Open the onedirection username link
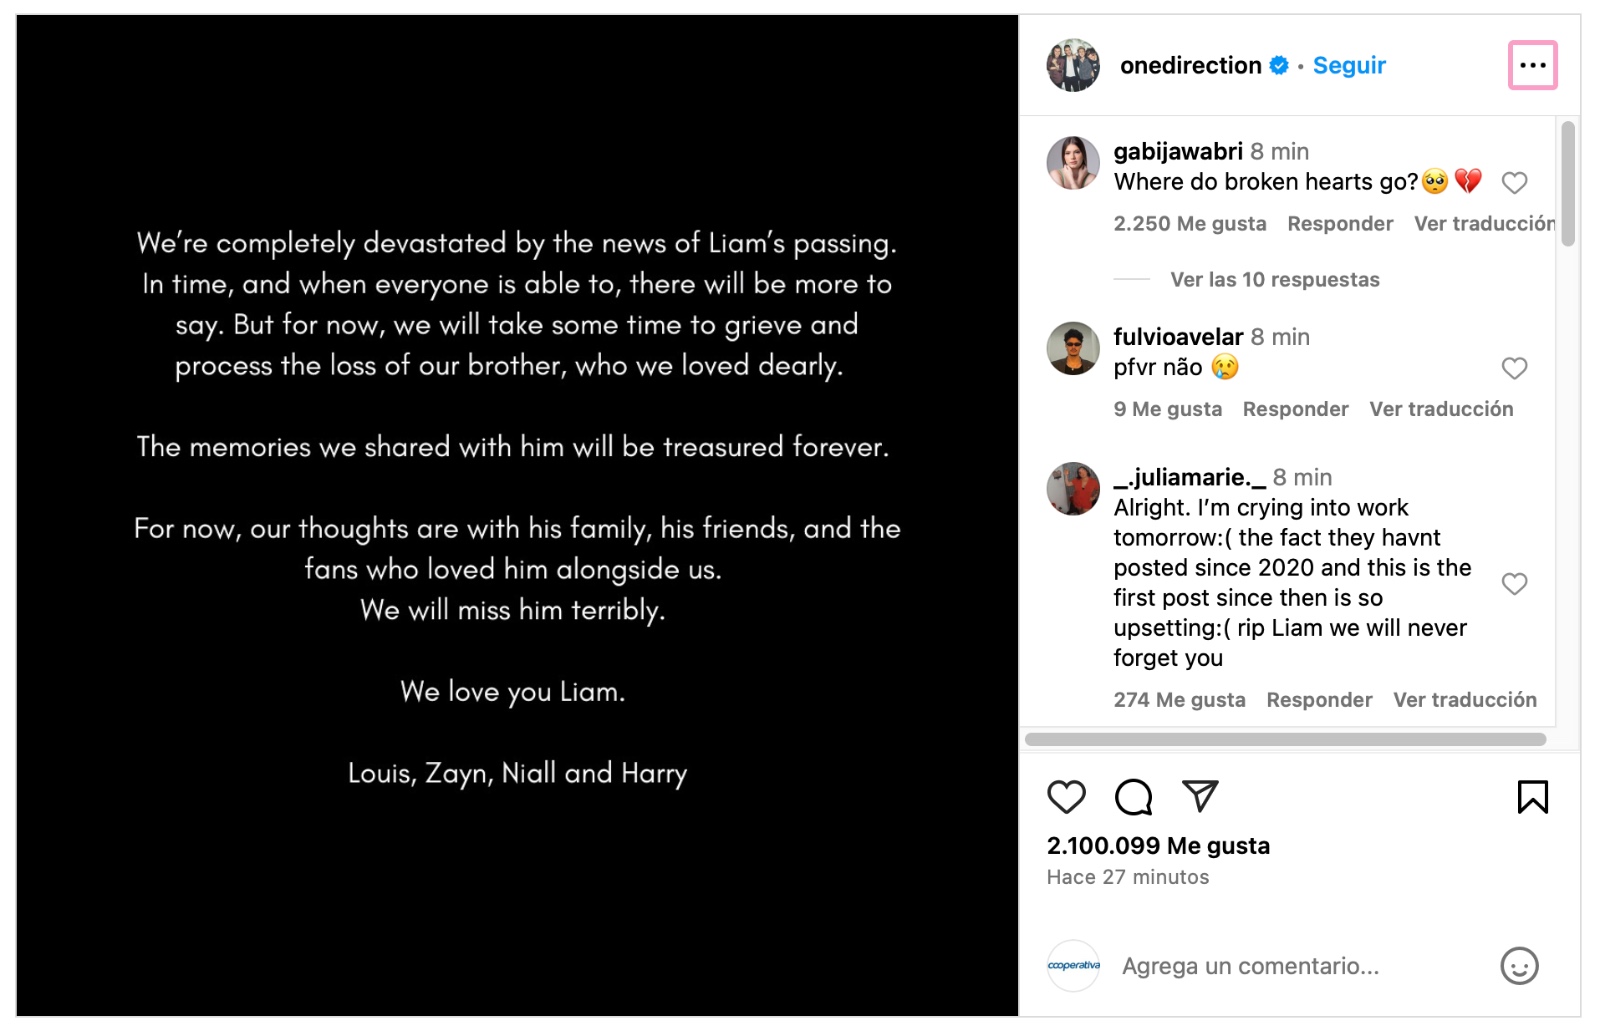The image size is (1600, 1036). (1190, 66)
